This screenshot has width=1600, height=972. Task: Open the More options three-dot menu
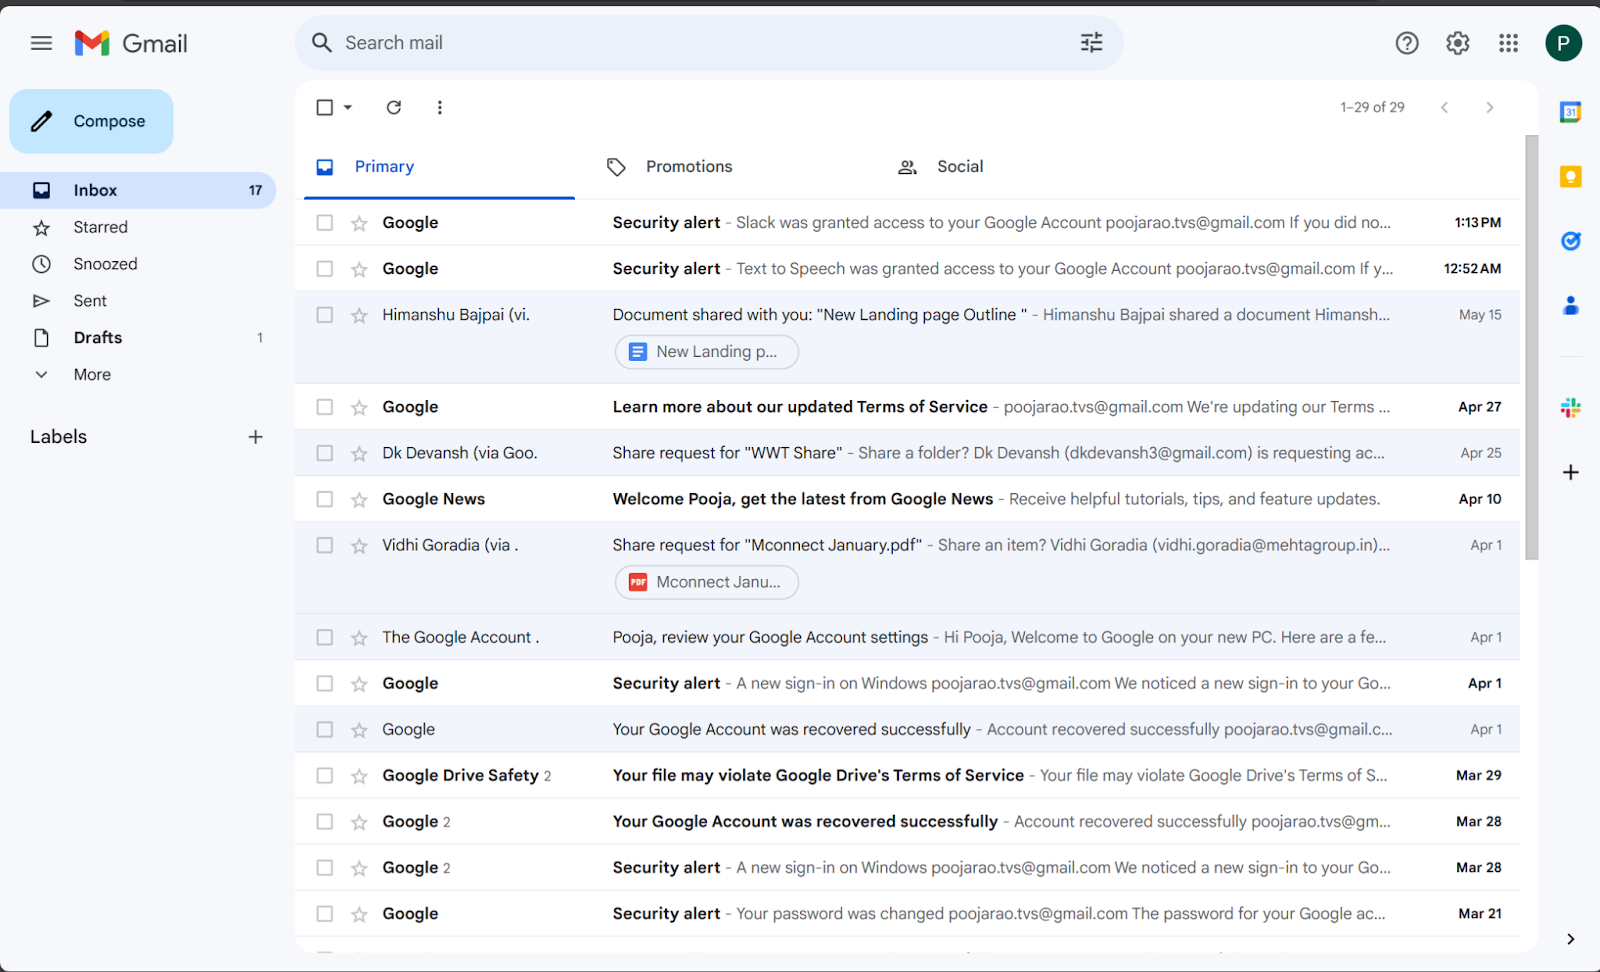[x=440, y=107]
